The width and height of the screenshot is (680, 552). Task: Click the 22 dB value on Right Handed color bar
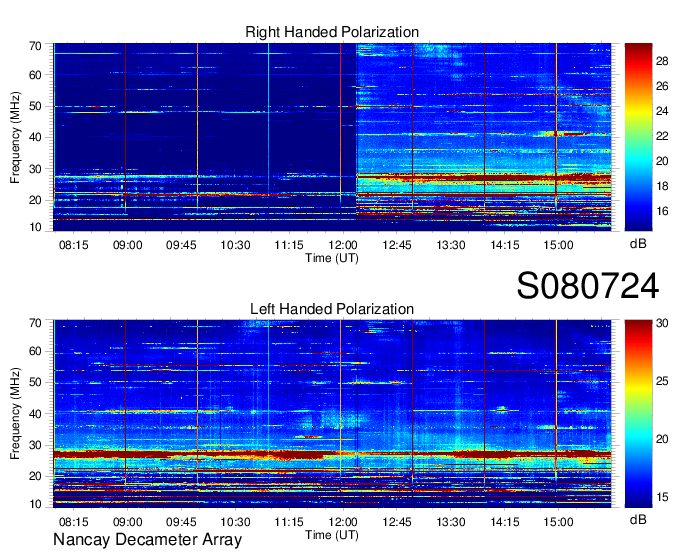tap(662, 137)
